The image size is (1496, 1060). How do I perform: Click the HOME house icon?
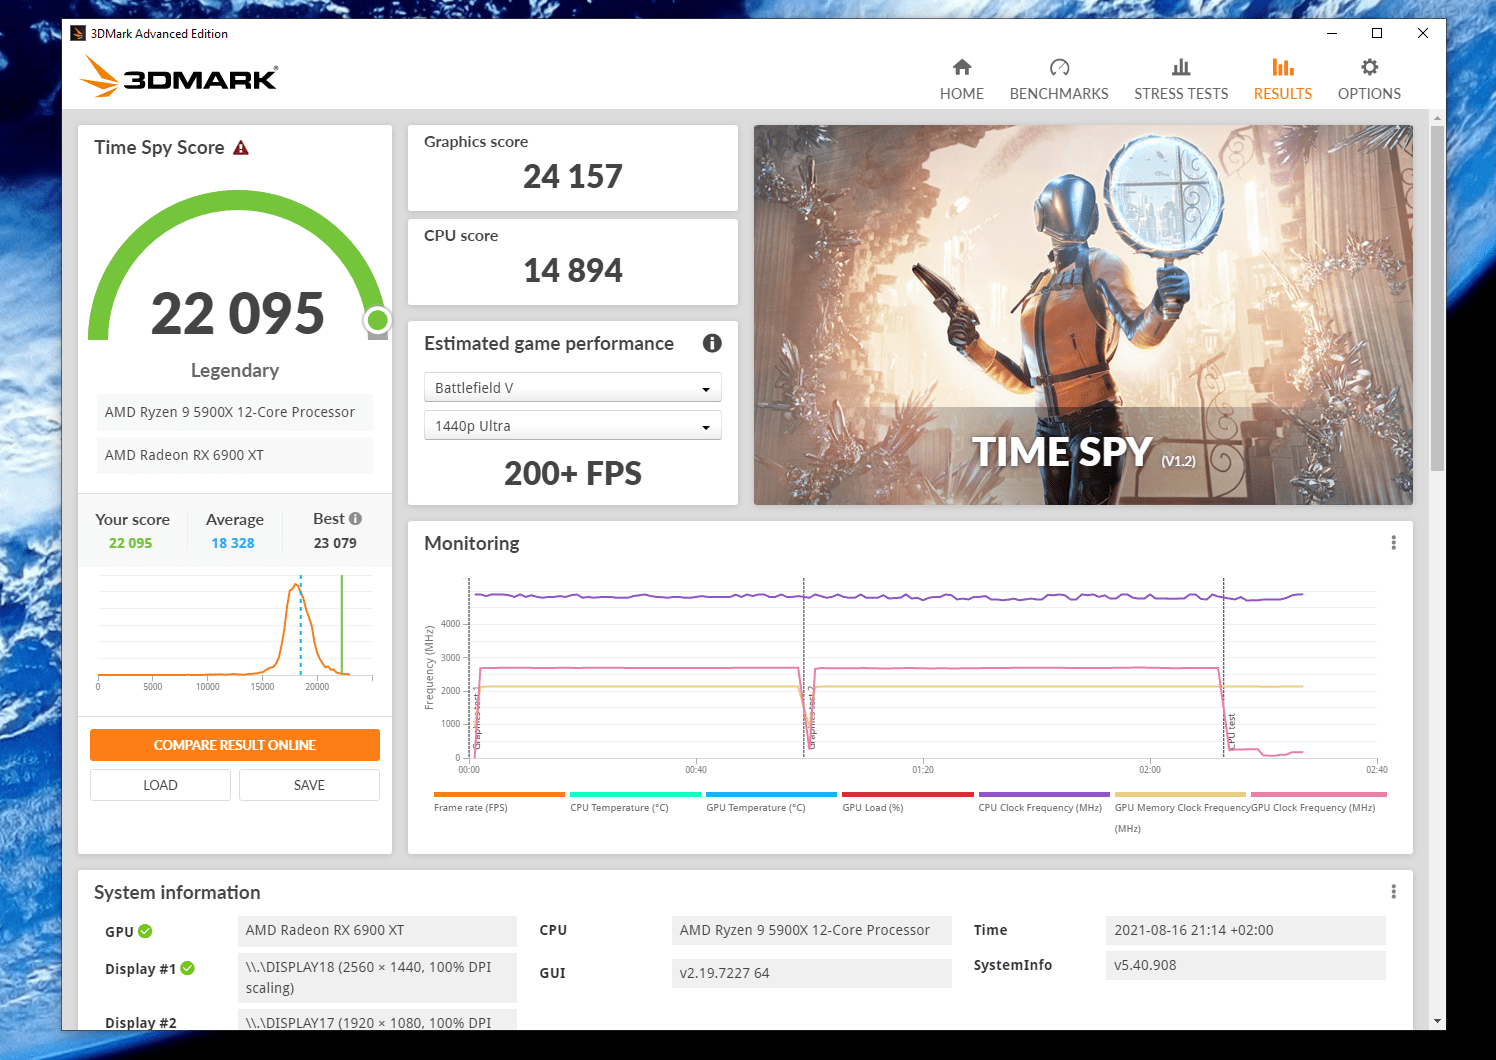(962, 67)
